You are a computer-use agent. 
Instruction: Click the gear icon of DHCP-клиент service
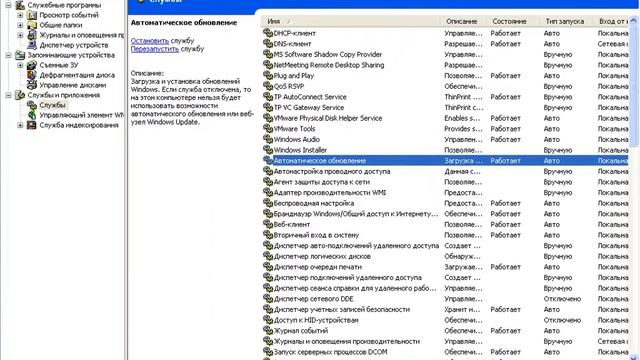pyautogui.click(x=268, y=33)
